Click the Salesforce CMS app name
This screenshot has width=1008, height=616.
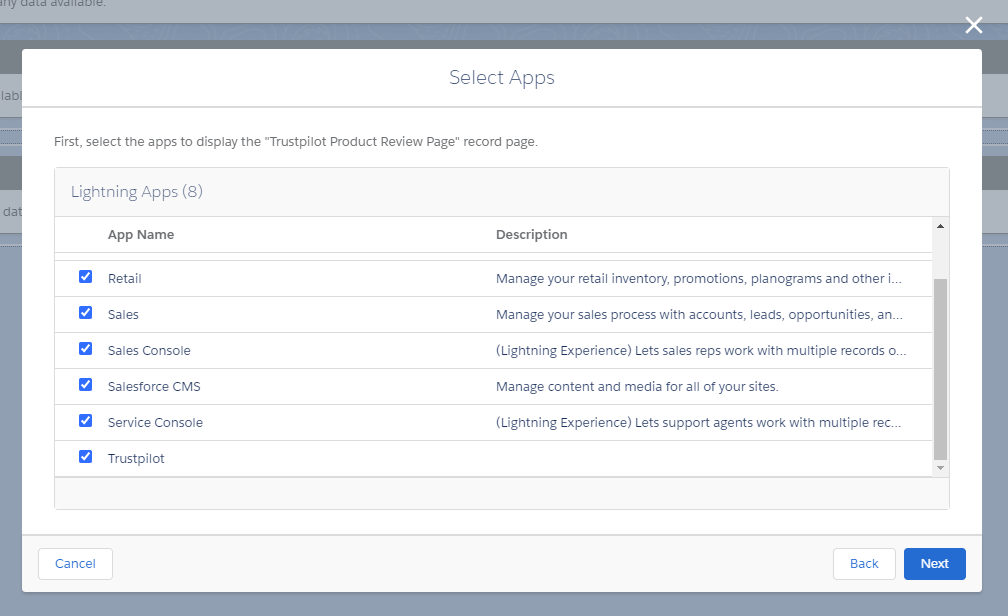152,384
